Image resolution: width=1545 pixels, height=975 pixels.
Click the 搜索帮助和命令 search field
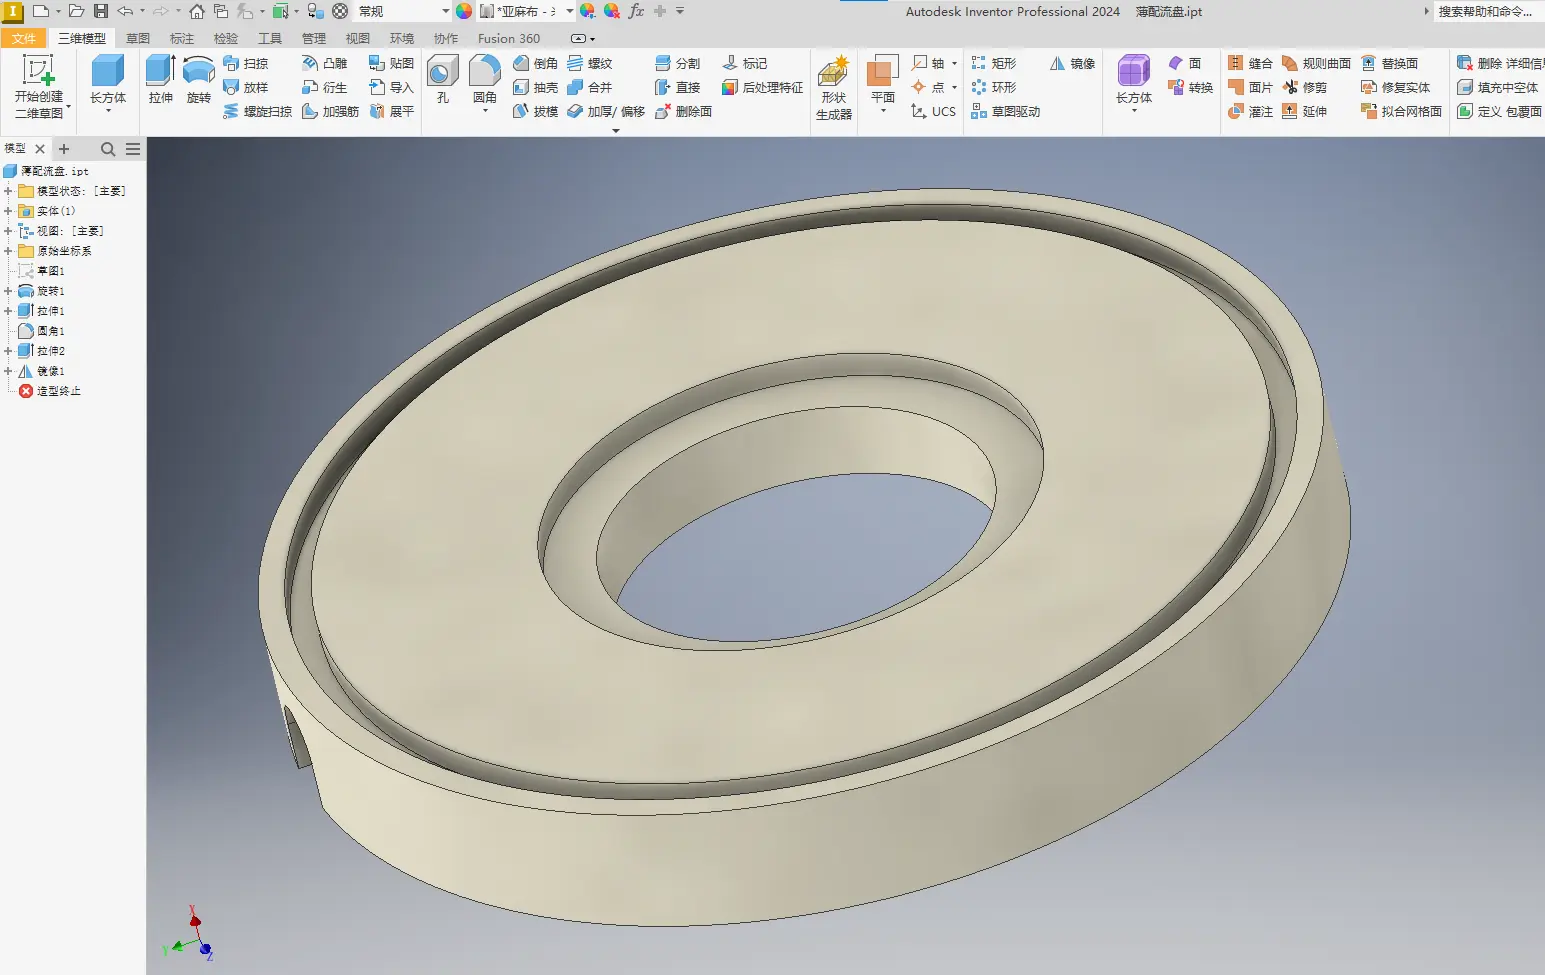(x=1489, y=11)
